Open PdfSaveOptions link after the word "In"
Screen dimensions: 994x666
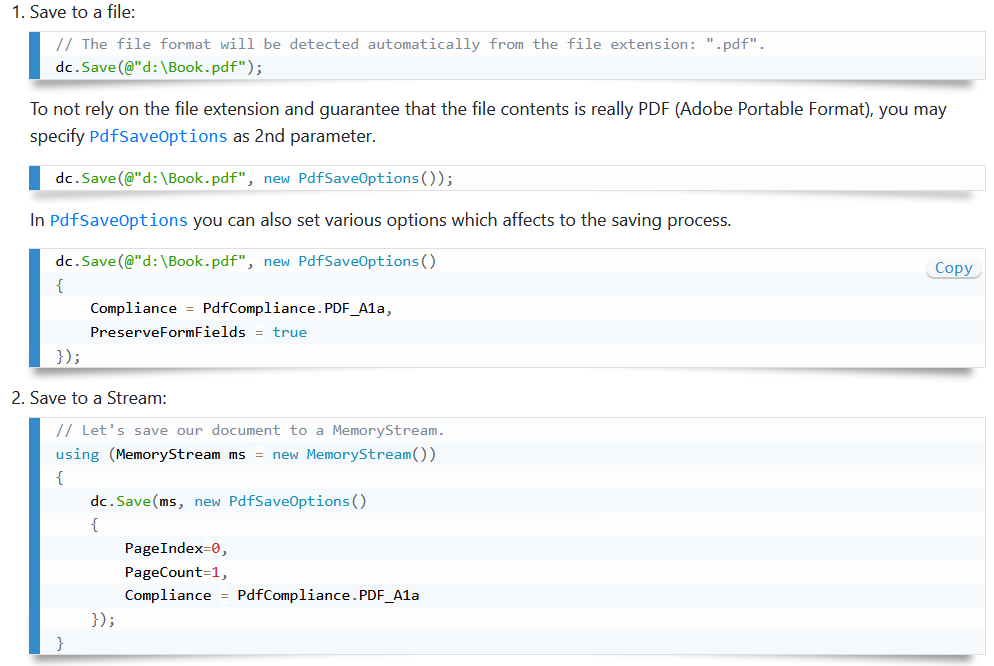click(x=118, y=220)
